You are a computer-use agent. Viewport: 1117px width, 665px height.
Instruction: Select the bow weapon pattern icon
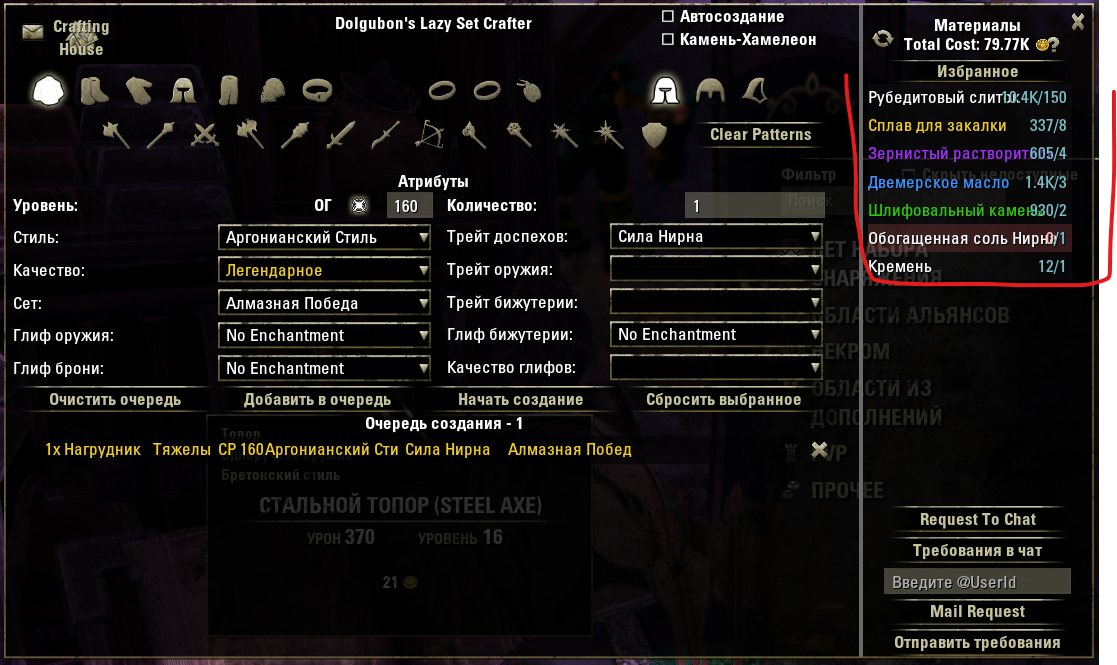coord(430,134)
